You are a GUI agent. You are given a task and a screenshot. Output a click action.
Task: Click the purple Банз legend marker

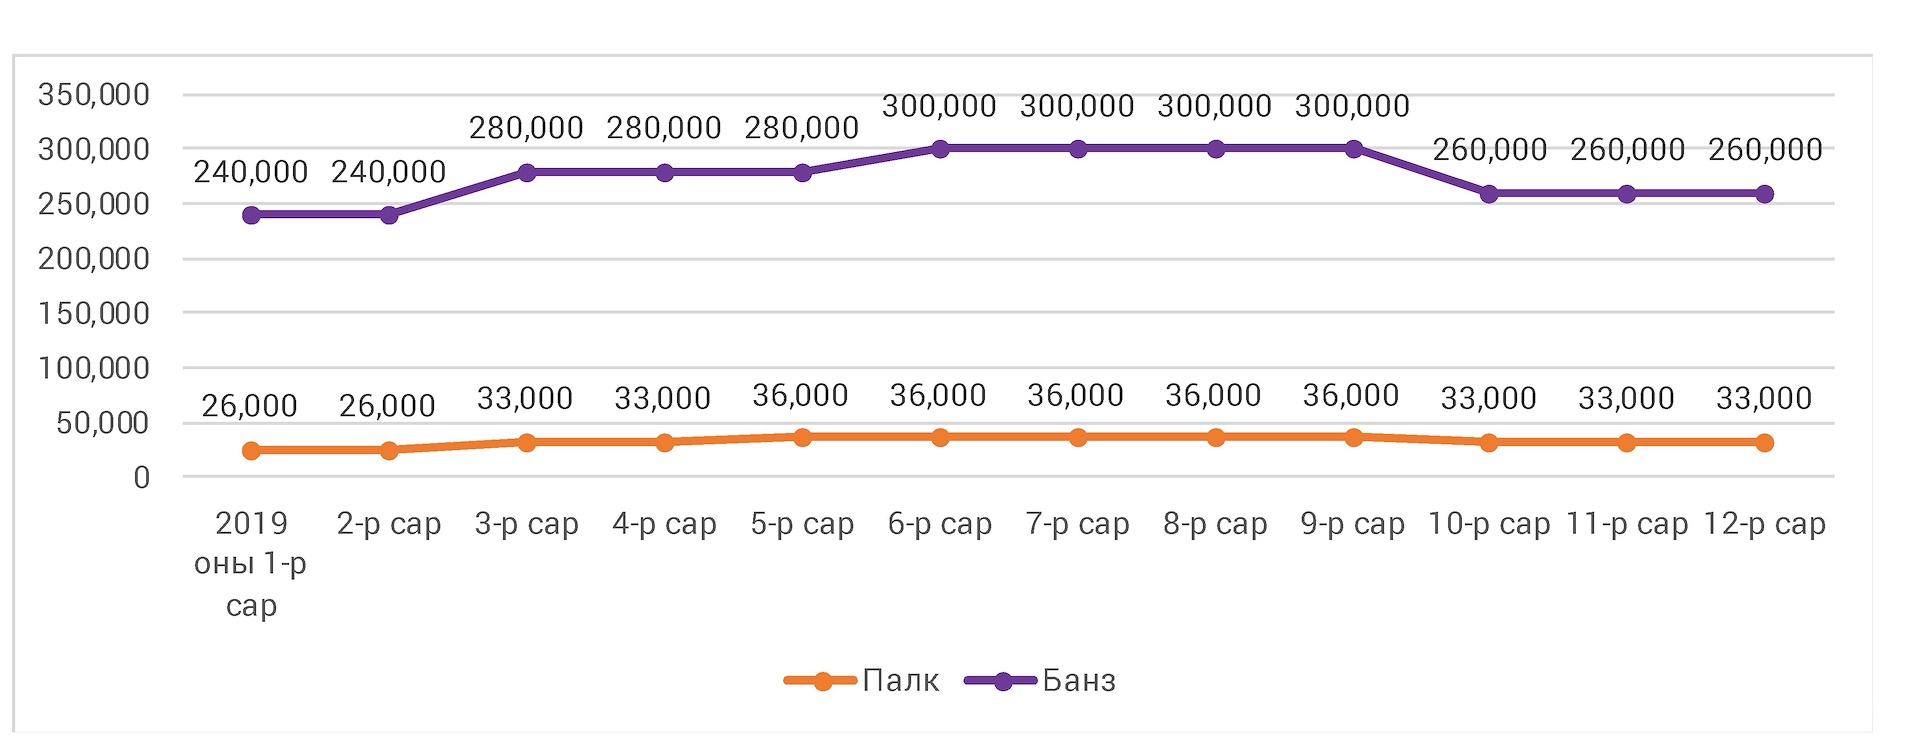(1001, 681)
